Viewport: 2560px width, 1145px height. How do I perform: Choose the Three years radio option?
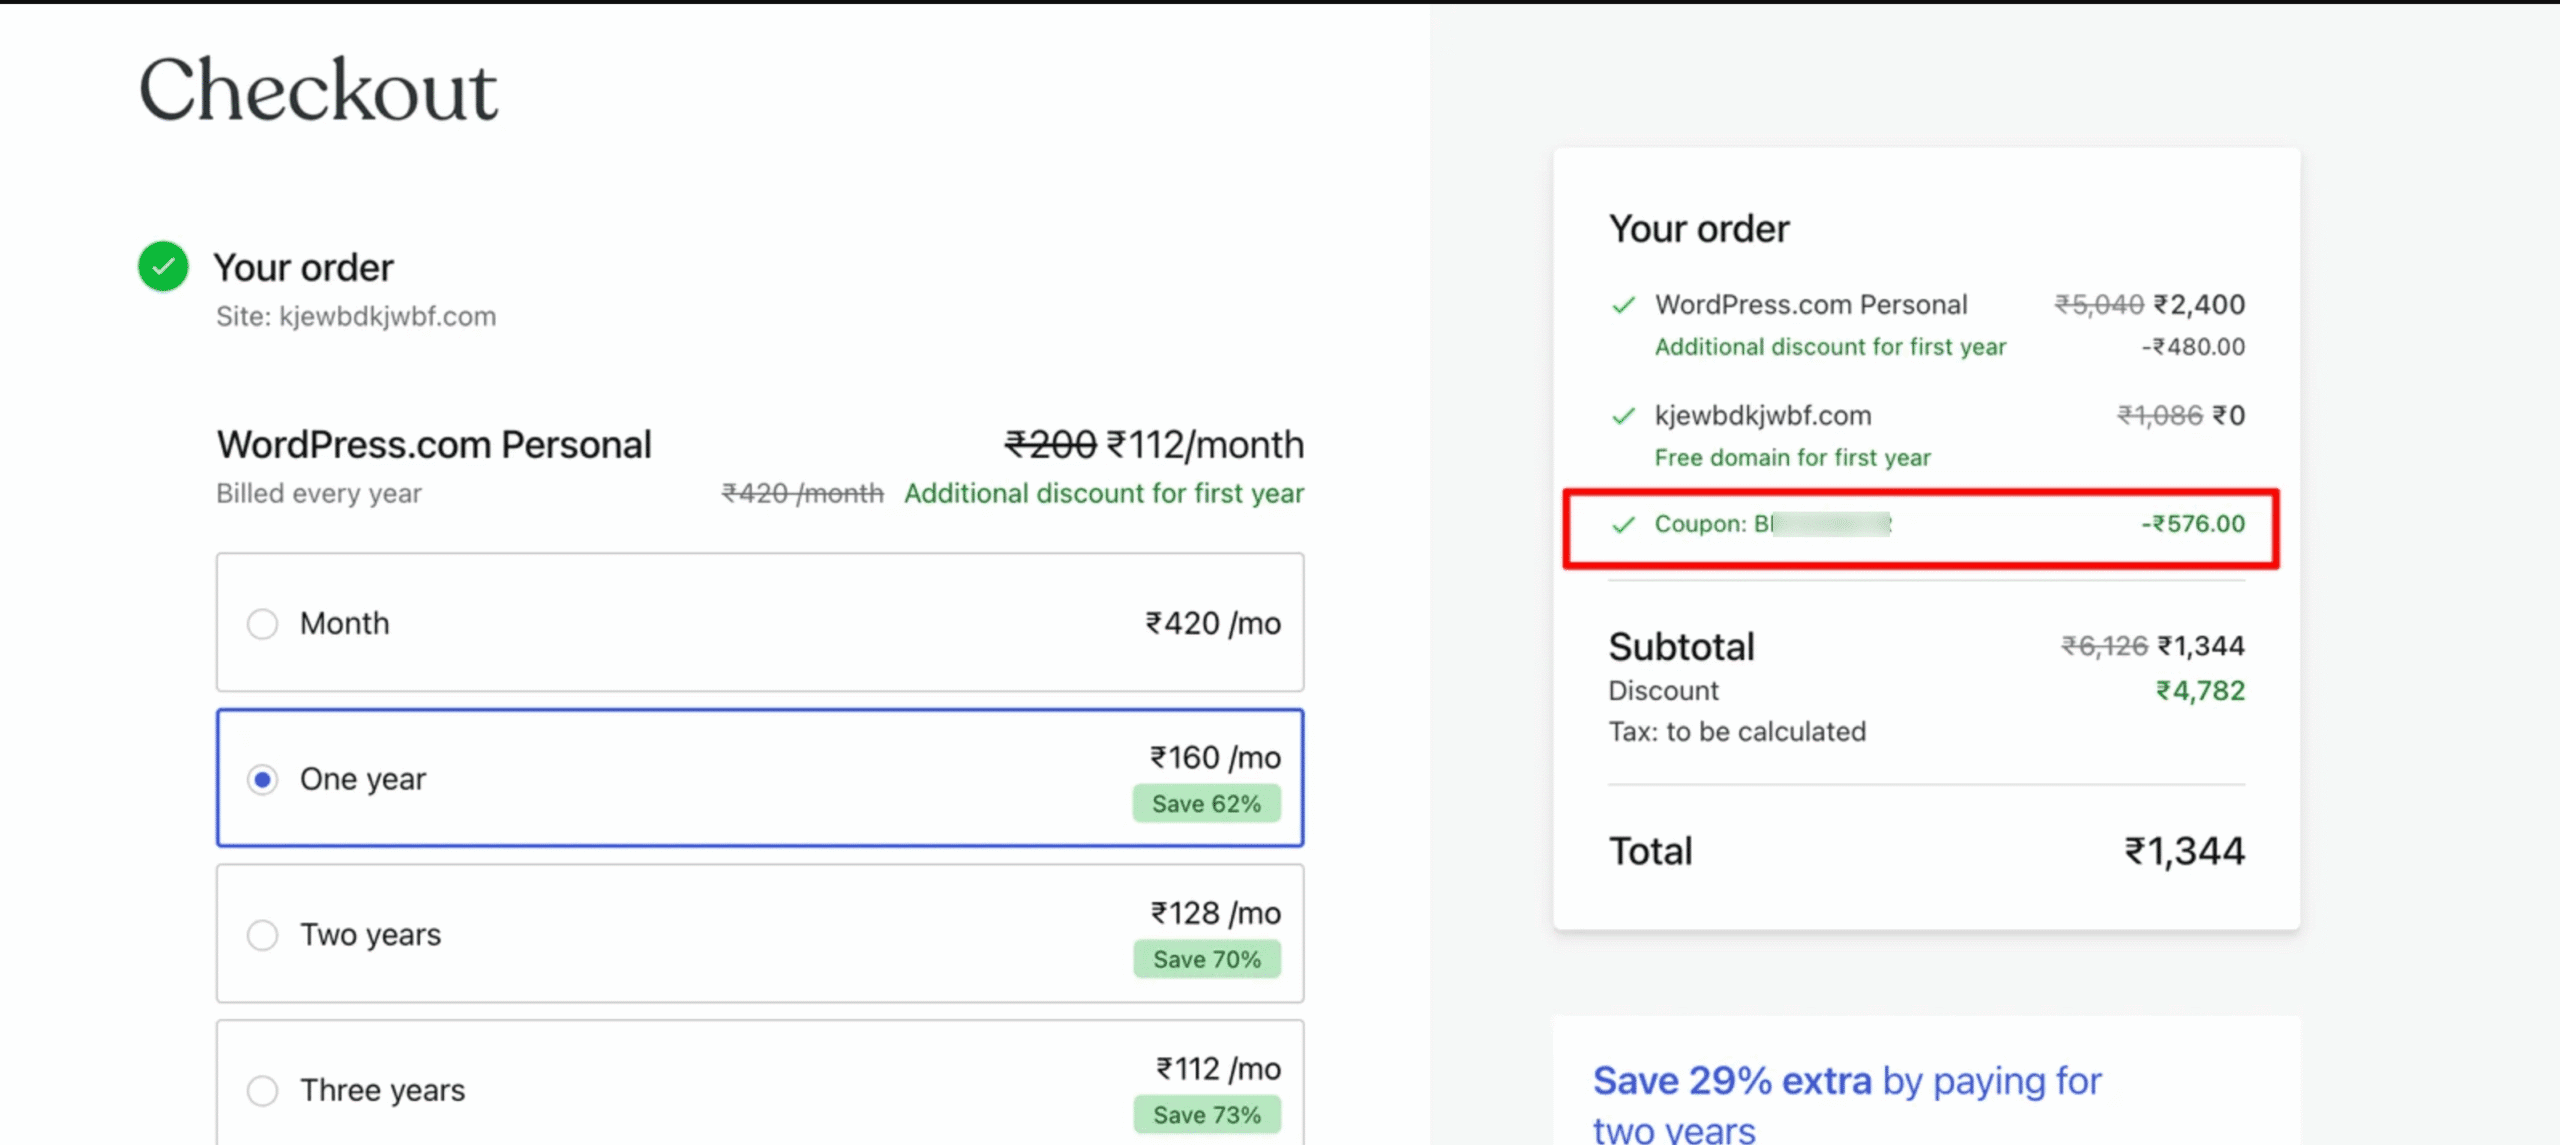[x=262, y=1090]
